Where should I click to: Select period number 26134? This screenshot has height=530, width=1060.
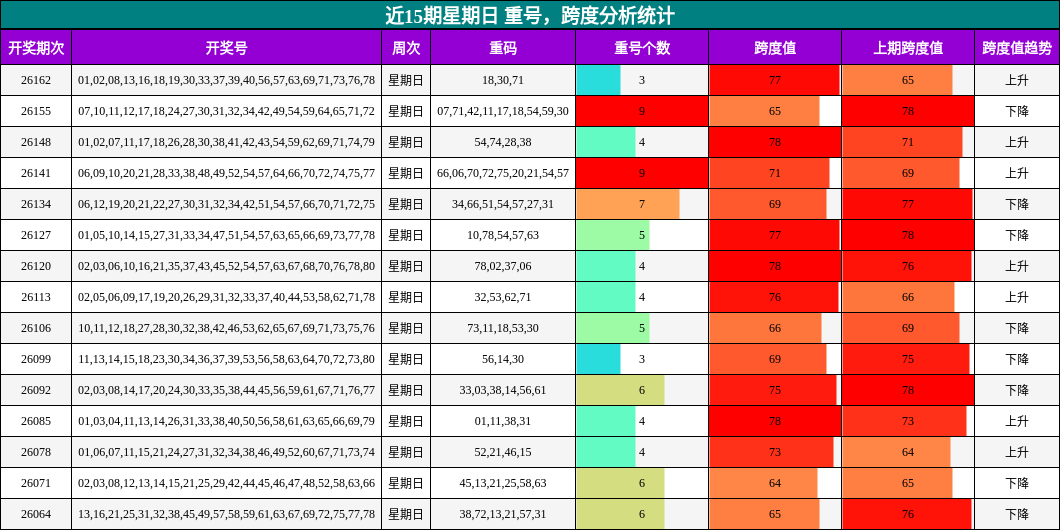(36, 204)
